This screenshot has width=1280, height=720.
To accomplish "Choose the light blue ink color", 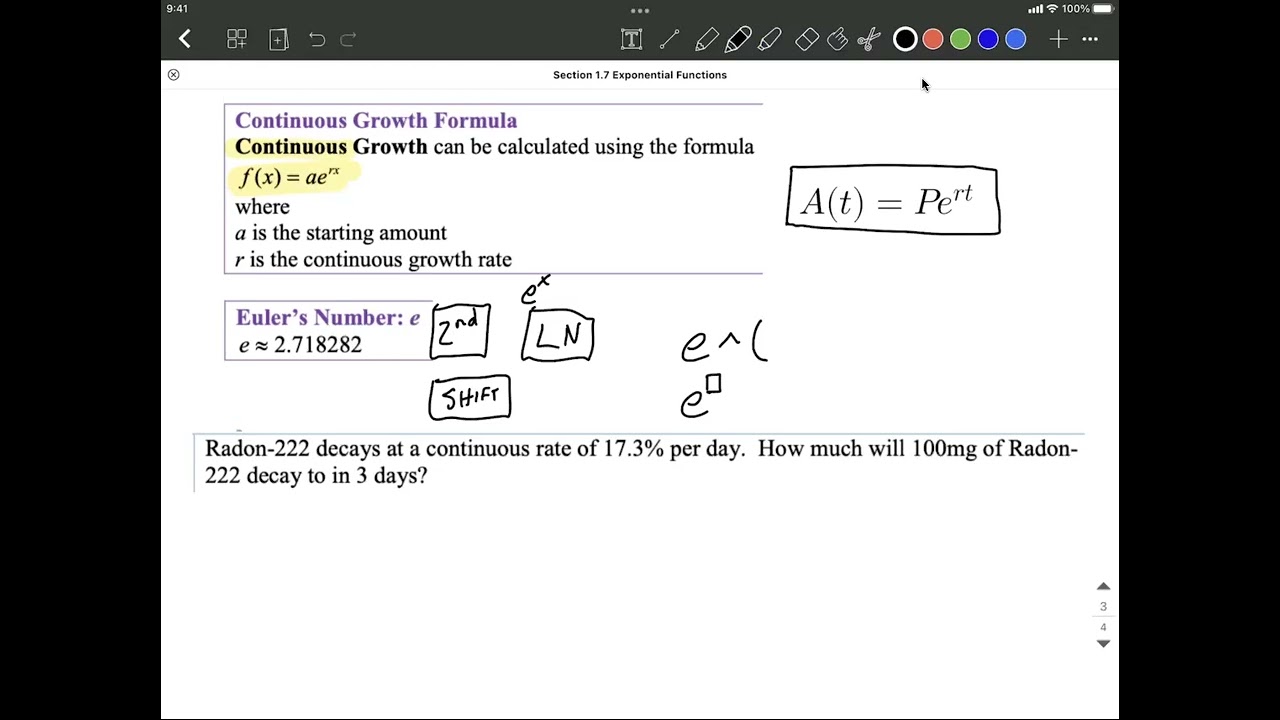I will 1015,39.
